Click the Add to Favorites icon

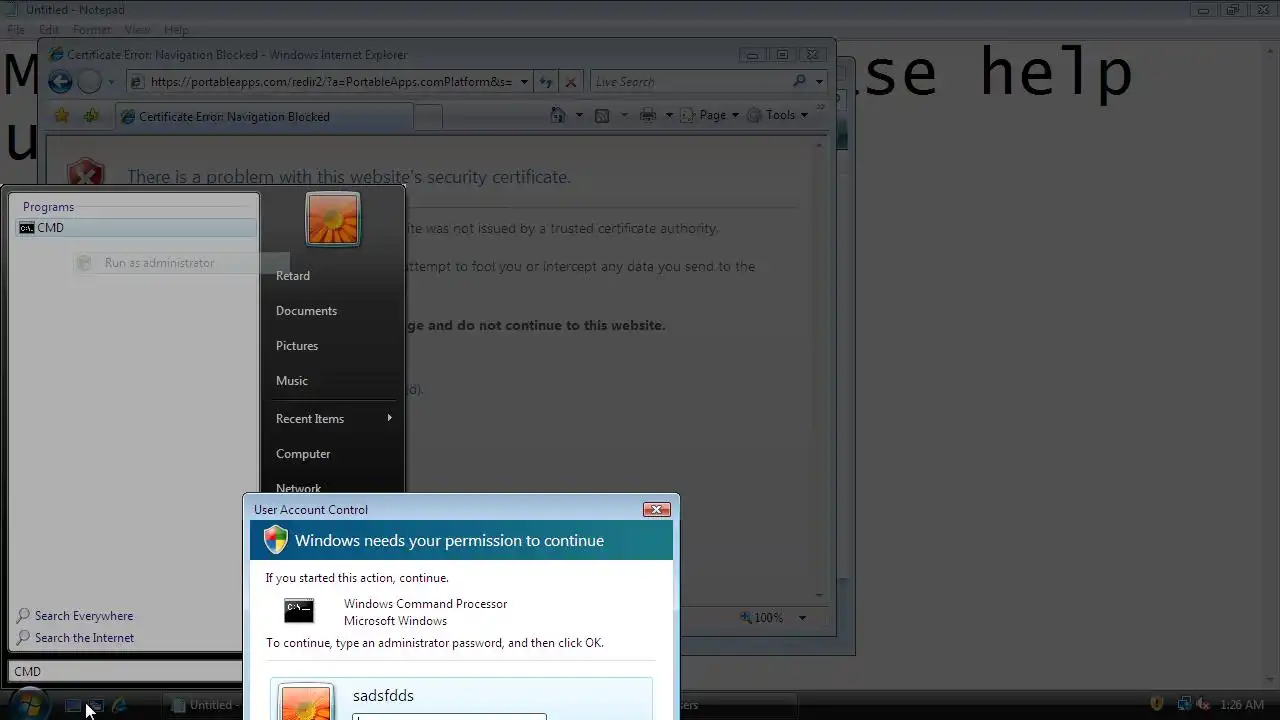coord(91,116)
